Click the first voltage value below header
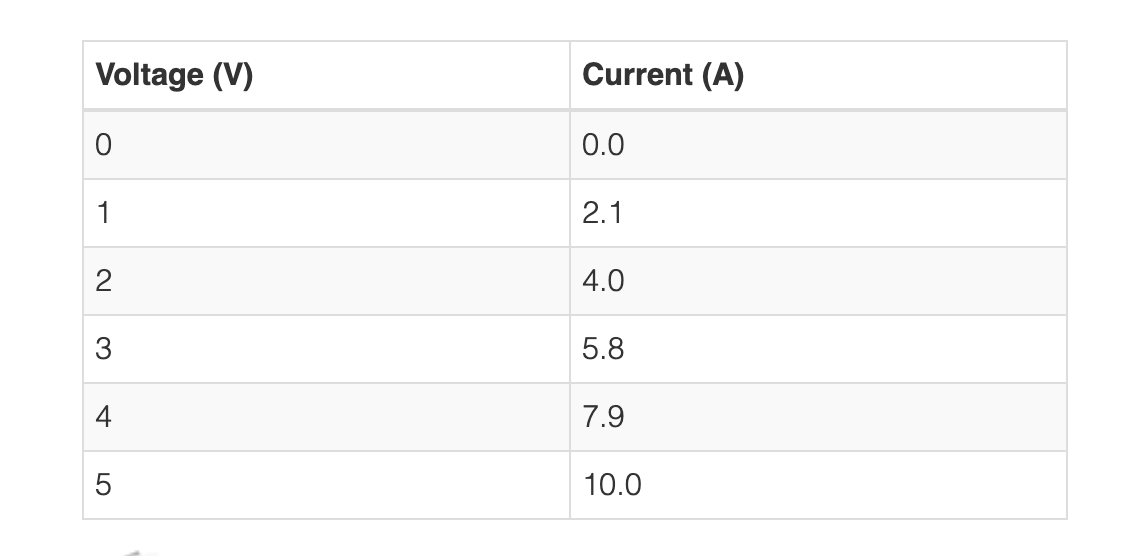The height and width of the screenshot is (556, 1132). (x=326, y=145)
